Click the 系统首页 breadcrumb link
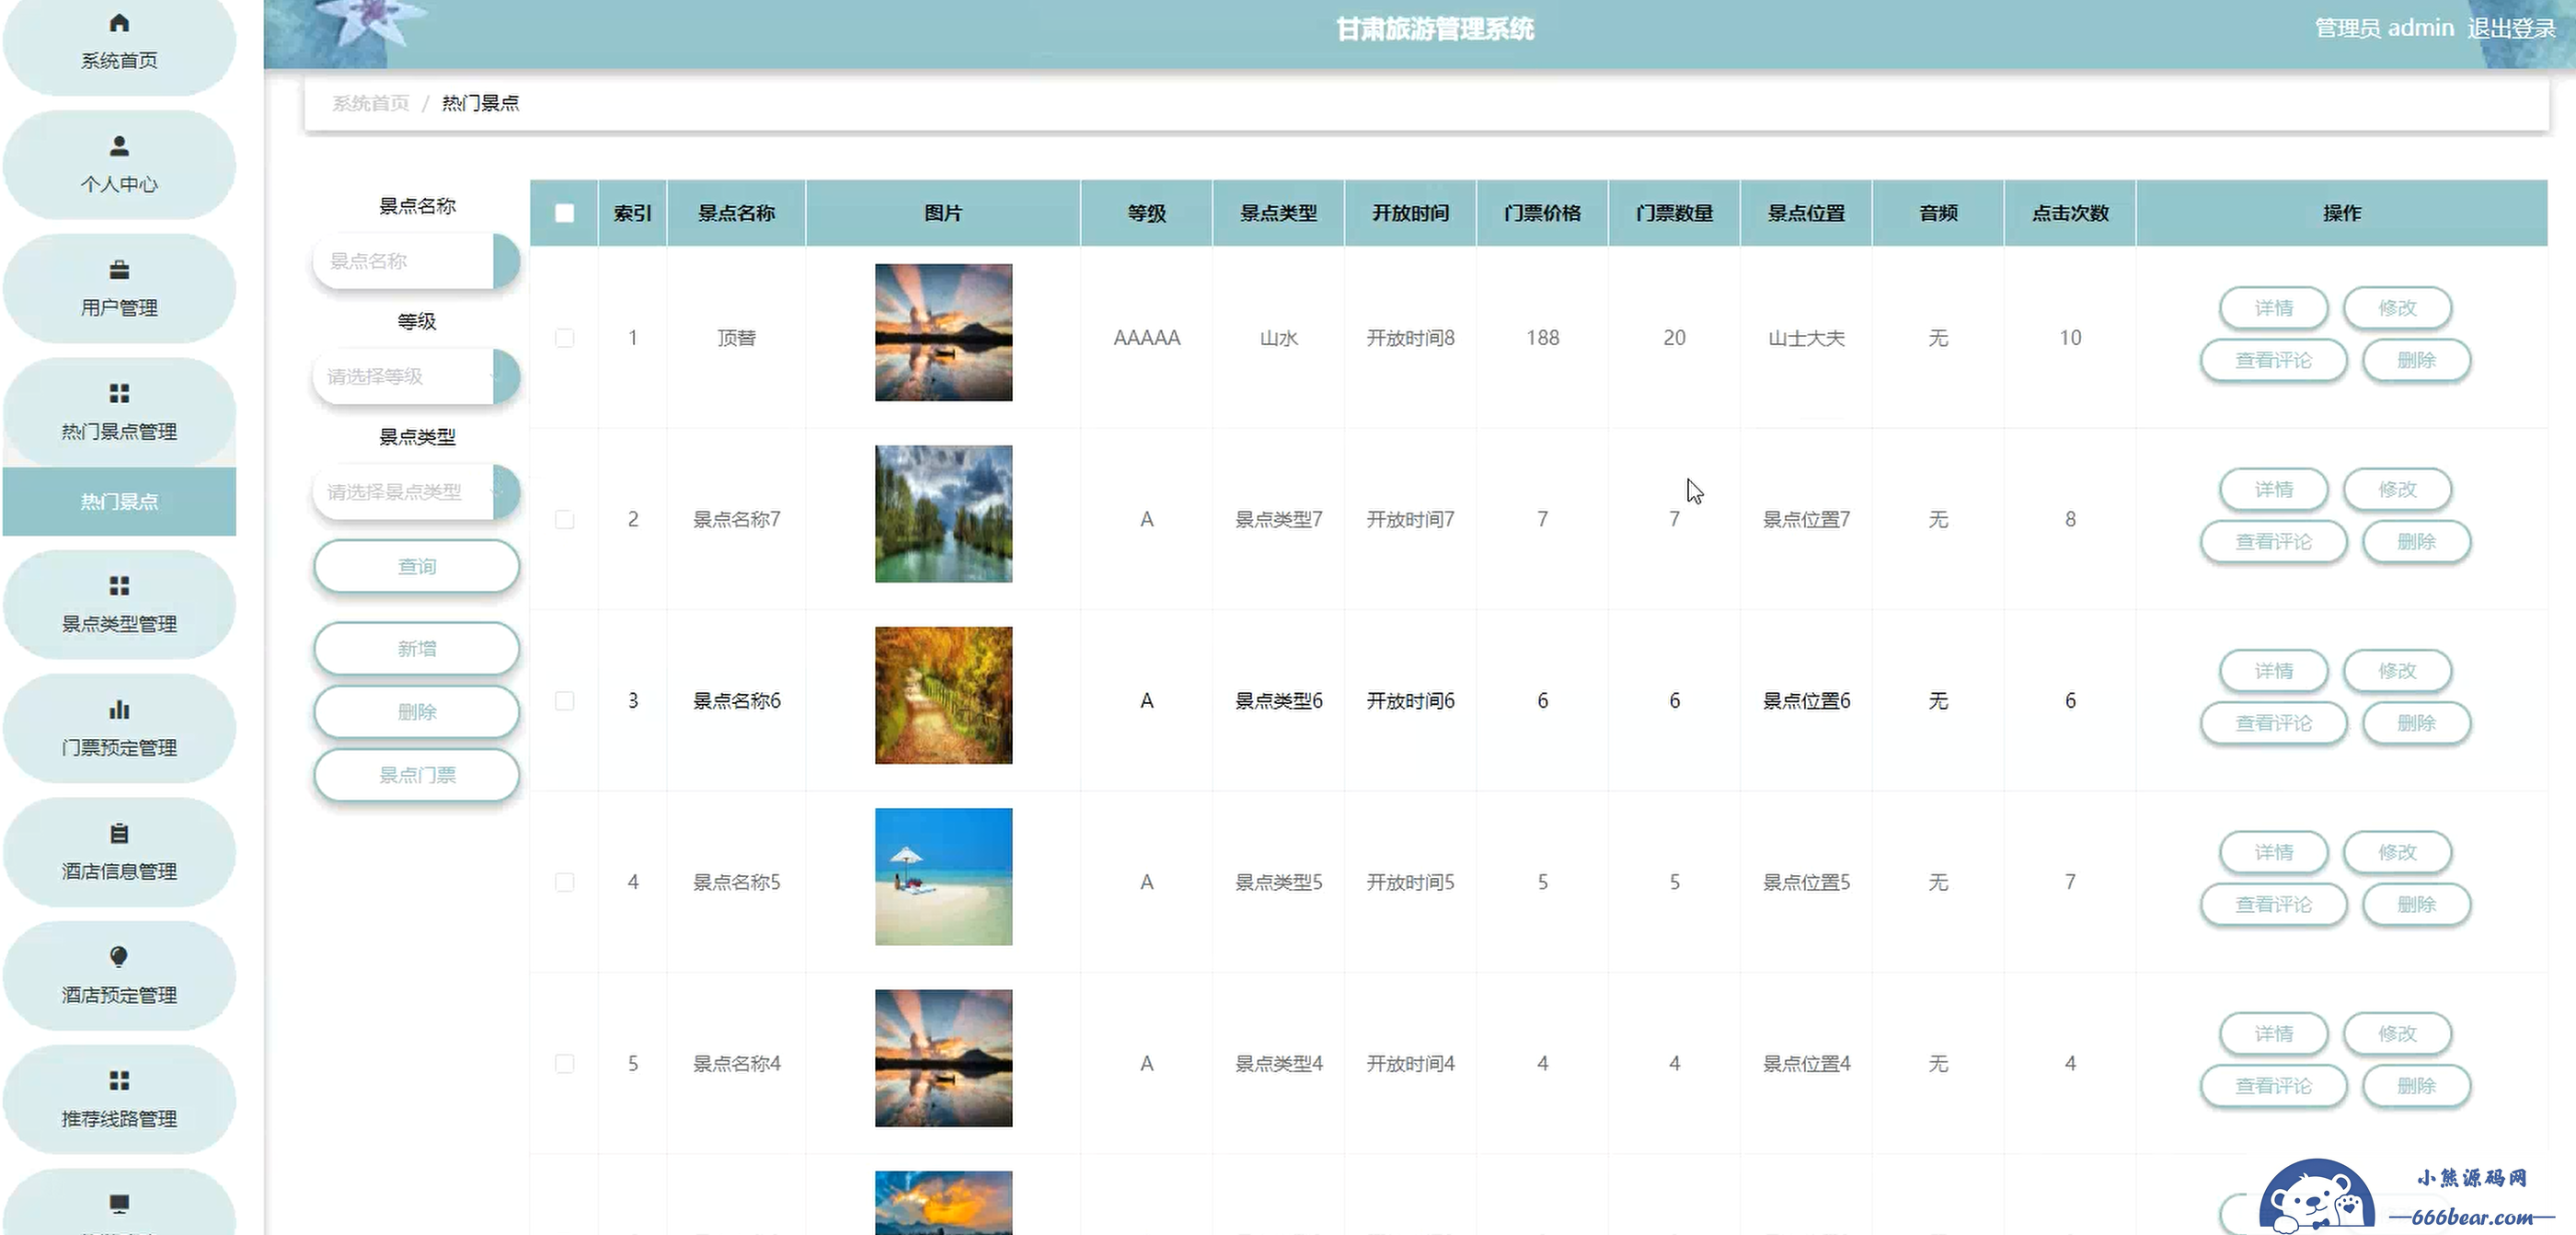Screen dimensions: 2576x1235 371,103
